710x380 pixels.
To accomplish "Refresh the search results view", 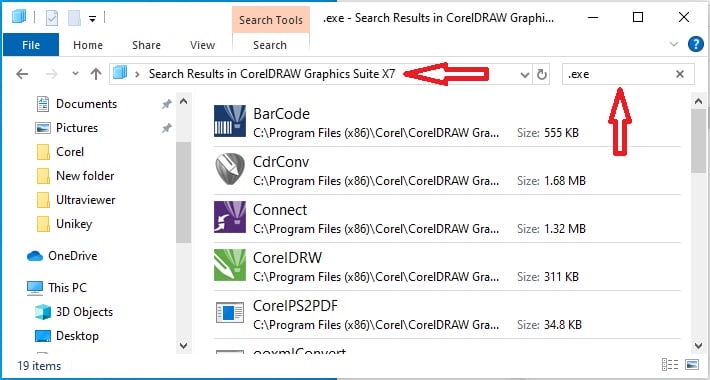I will [542, 74].
